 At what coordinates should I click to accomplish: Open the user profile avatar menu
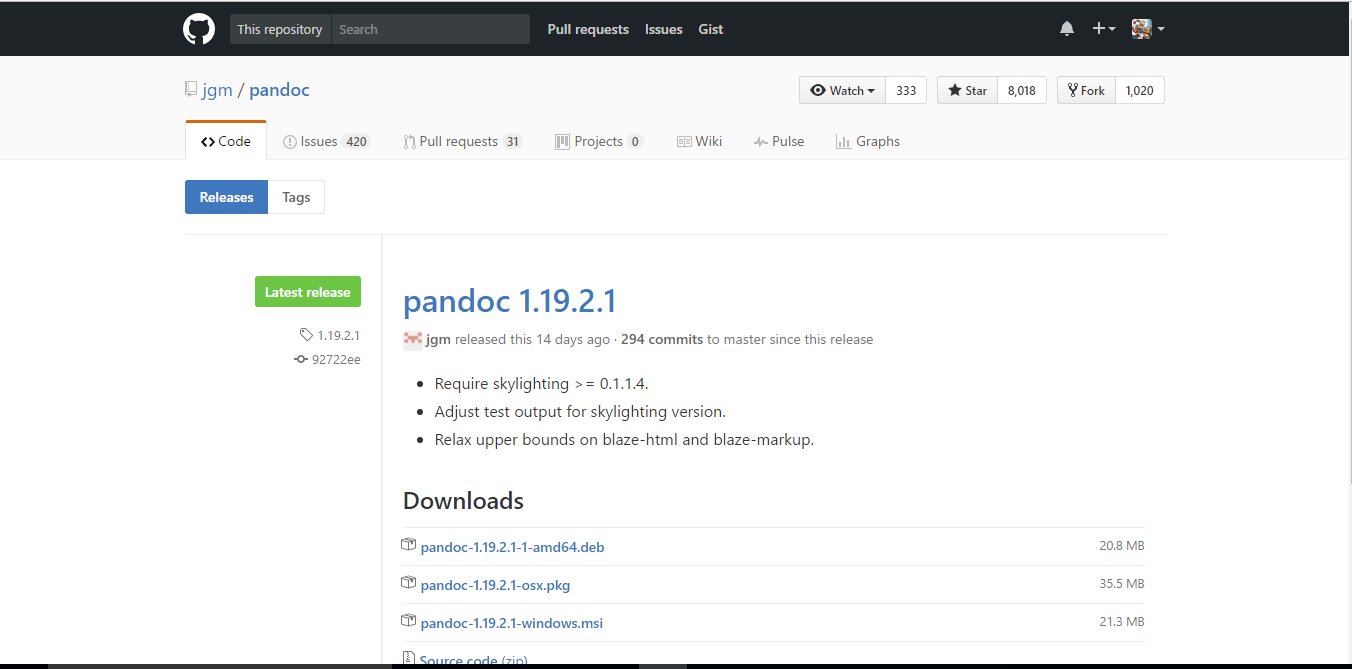pyautogui.click(x=1148, y=29)
